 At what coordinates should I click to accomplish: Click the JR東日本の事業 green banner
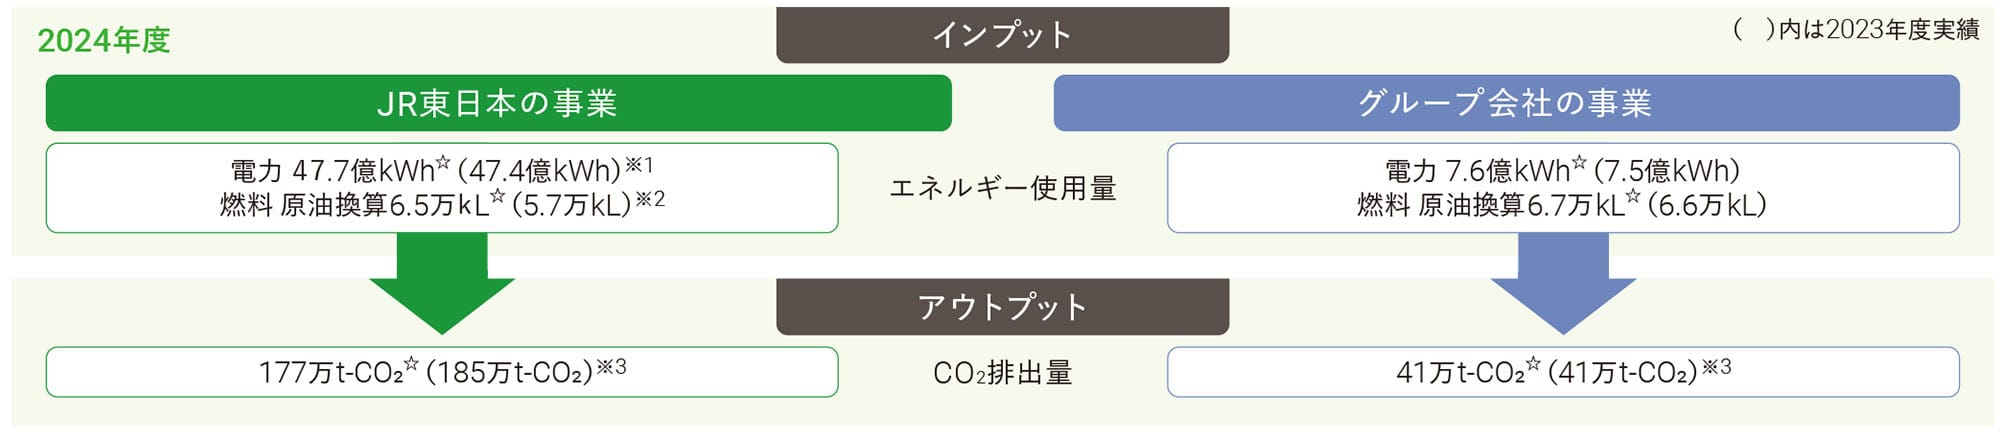coord(498,102)
